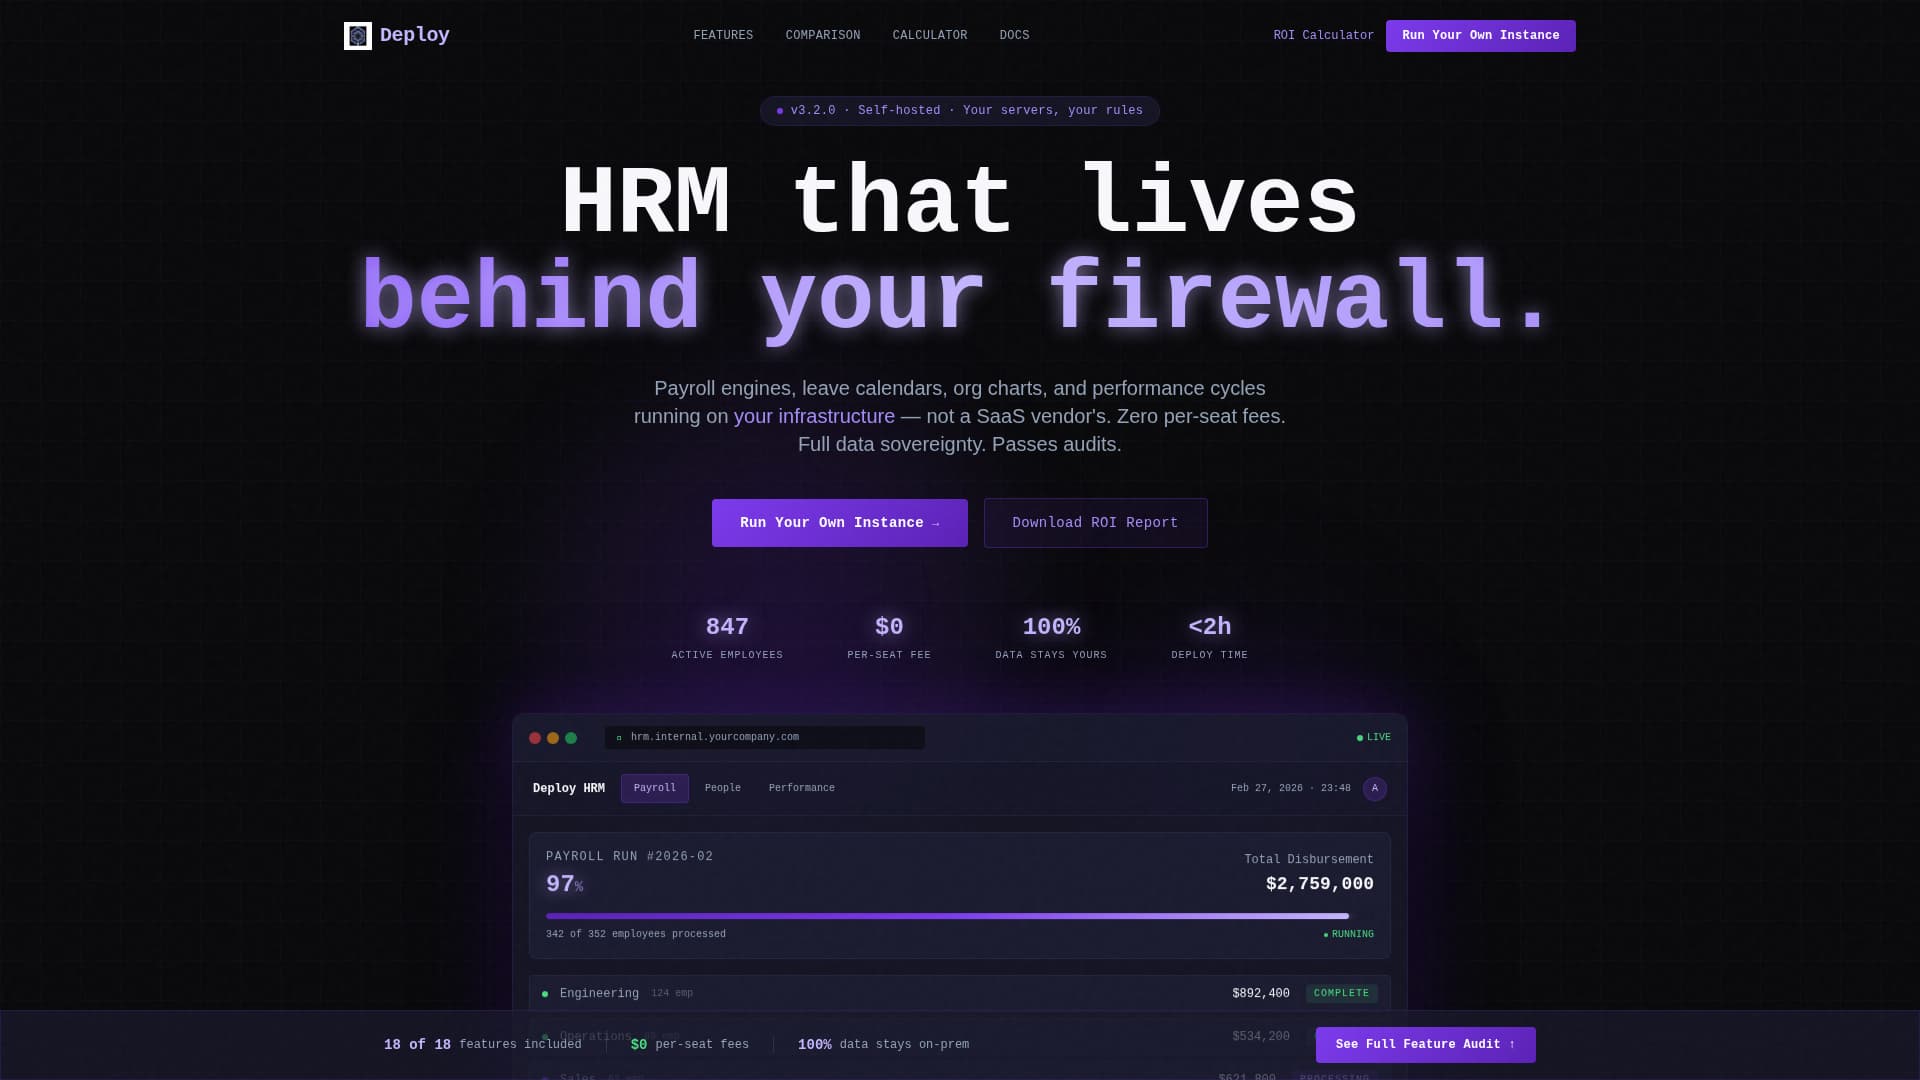1920x1080 pixels.
Task: Click '100% data stays on-prem' text
Action: pos(883,1045)
